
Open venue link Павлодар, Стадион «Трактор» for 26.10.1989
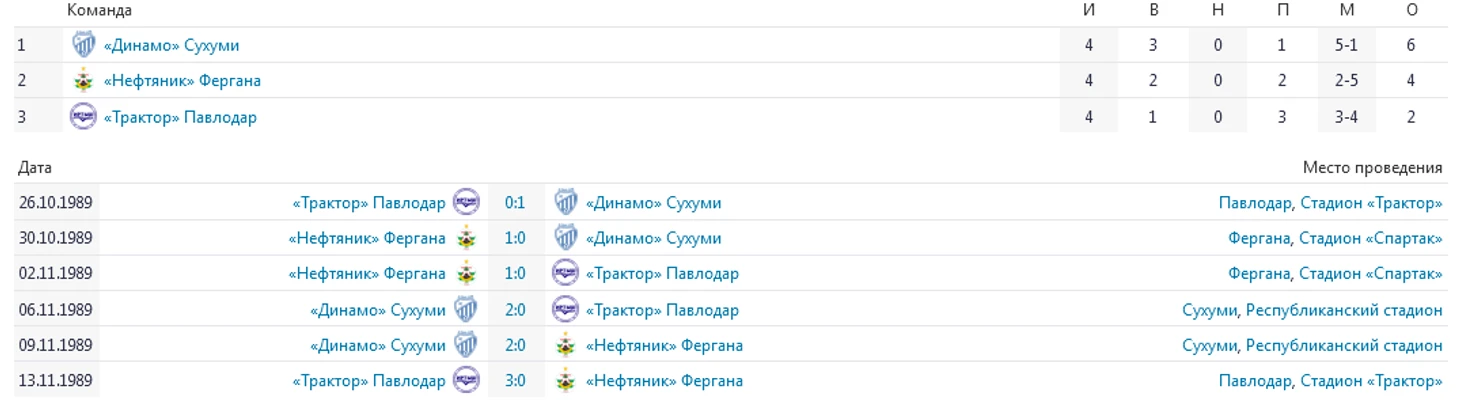pyautogui.click(x=1330, y=203)
